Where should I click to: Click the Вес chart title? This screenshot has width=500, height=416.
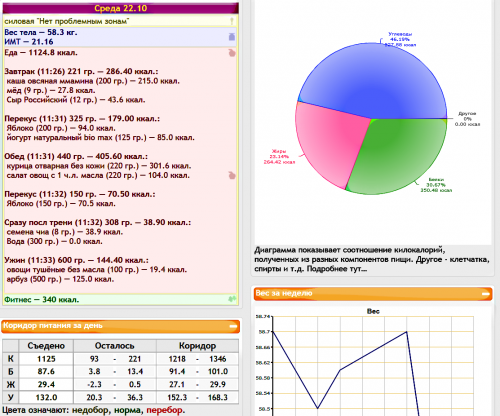[x=373, y=311]
